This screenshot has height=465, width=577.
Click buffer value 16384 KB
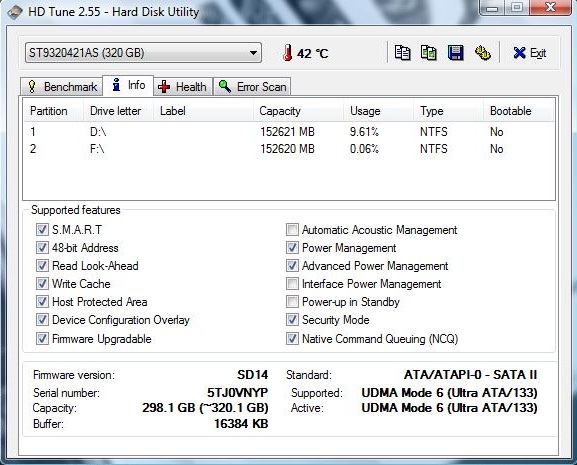(x=241, y=423)
